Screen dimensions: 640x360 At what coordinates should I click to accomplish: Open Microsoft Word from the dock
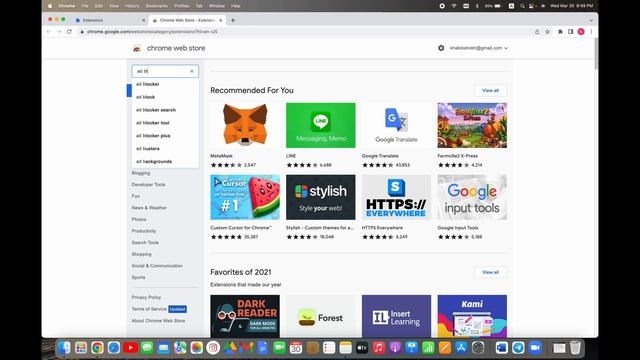502,347
